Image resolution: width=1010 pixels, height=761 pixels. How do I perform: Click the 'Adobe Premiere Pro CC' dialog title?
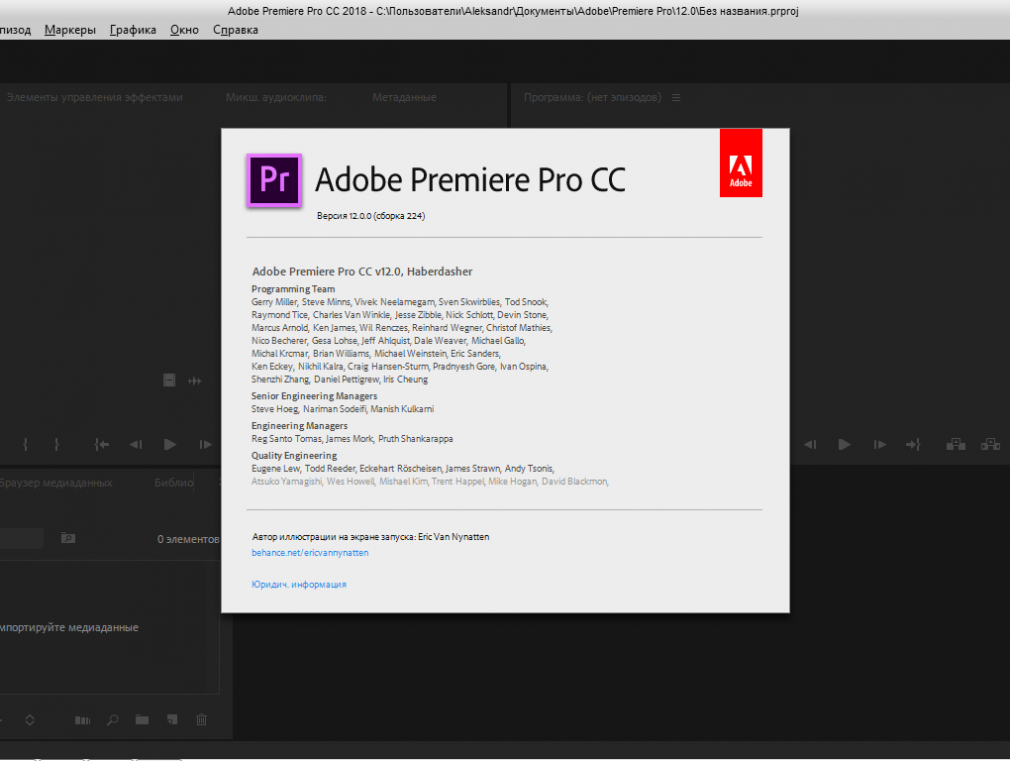(x=470, y=180)
